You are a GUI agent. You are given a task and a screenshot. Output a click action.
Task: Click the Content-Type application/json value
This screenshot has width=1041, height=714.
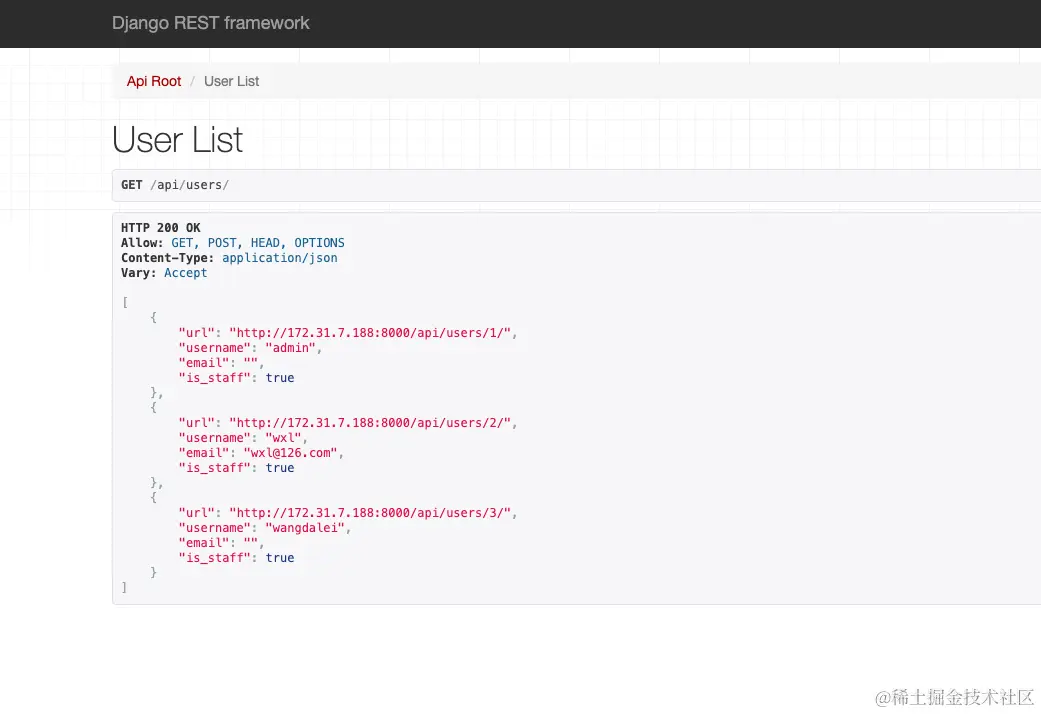coord(280,258)
